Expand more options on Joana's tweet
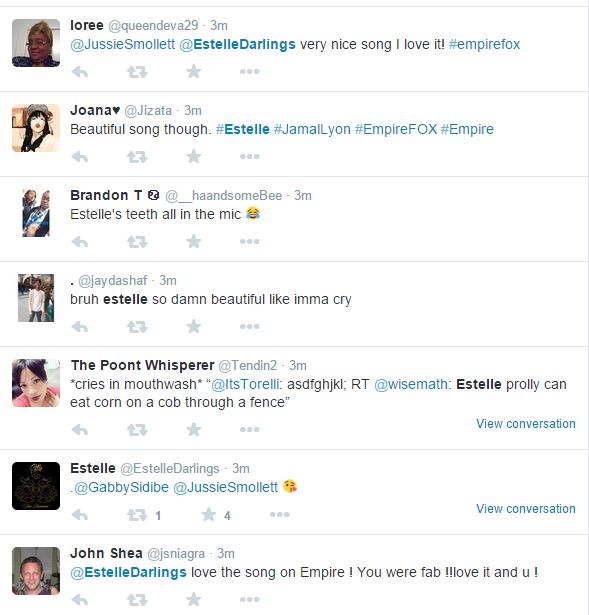 pyautogui.click(x=250, y=156)
